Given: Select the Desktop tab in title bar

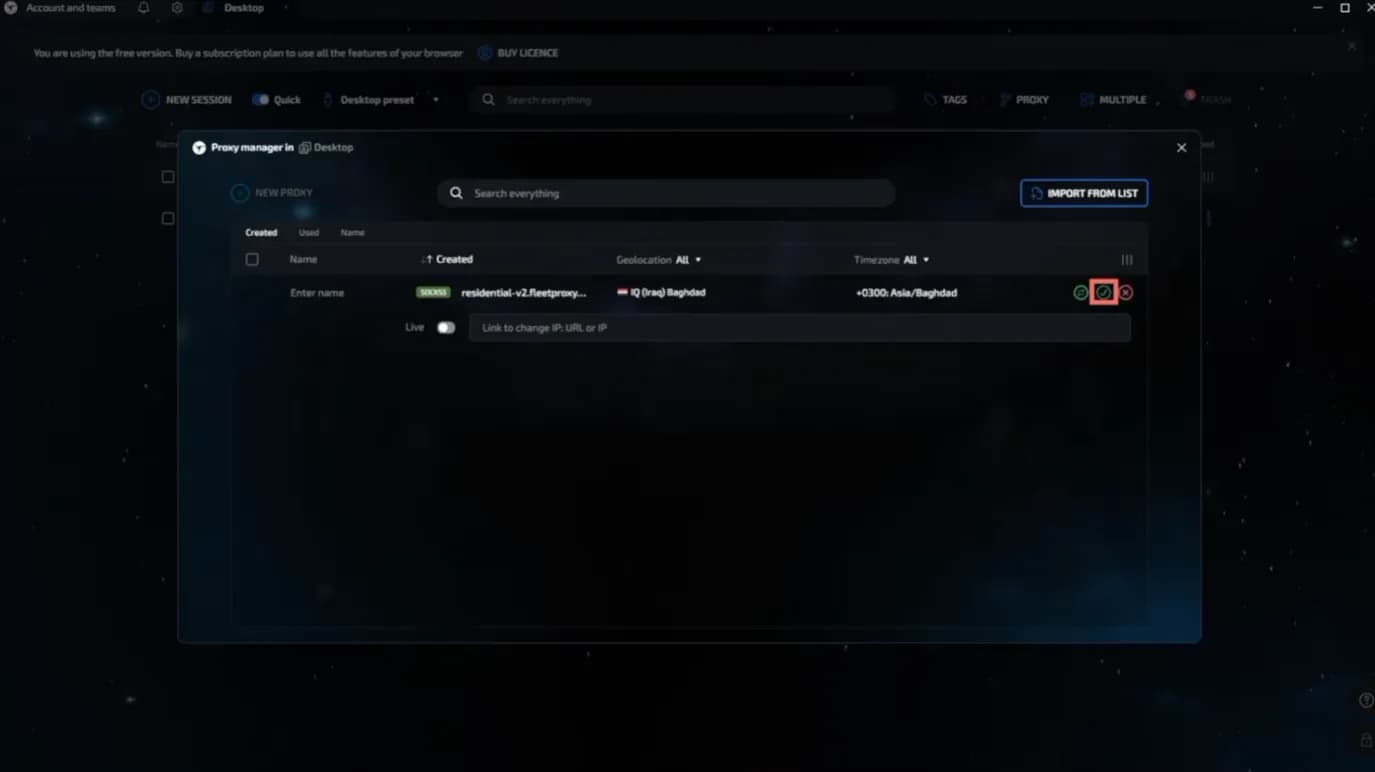Looking at the screenshot, I should pyautogui.click(x=234, y=8).
